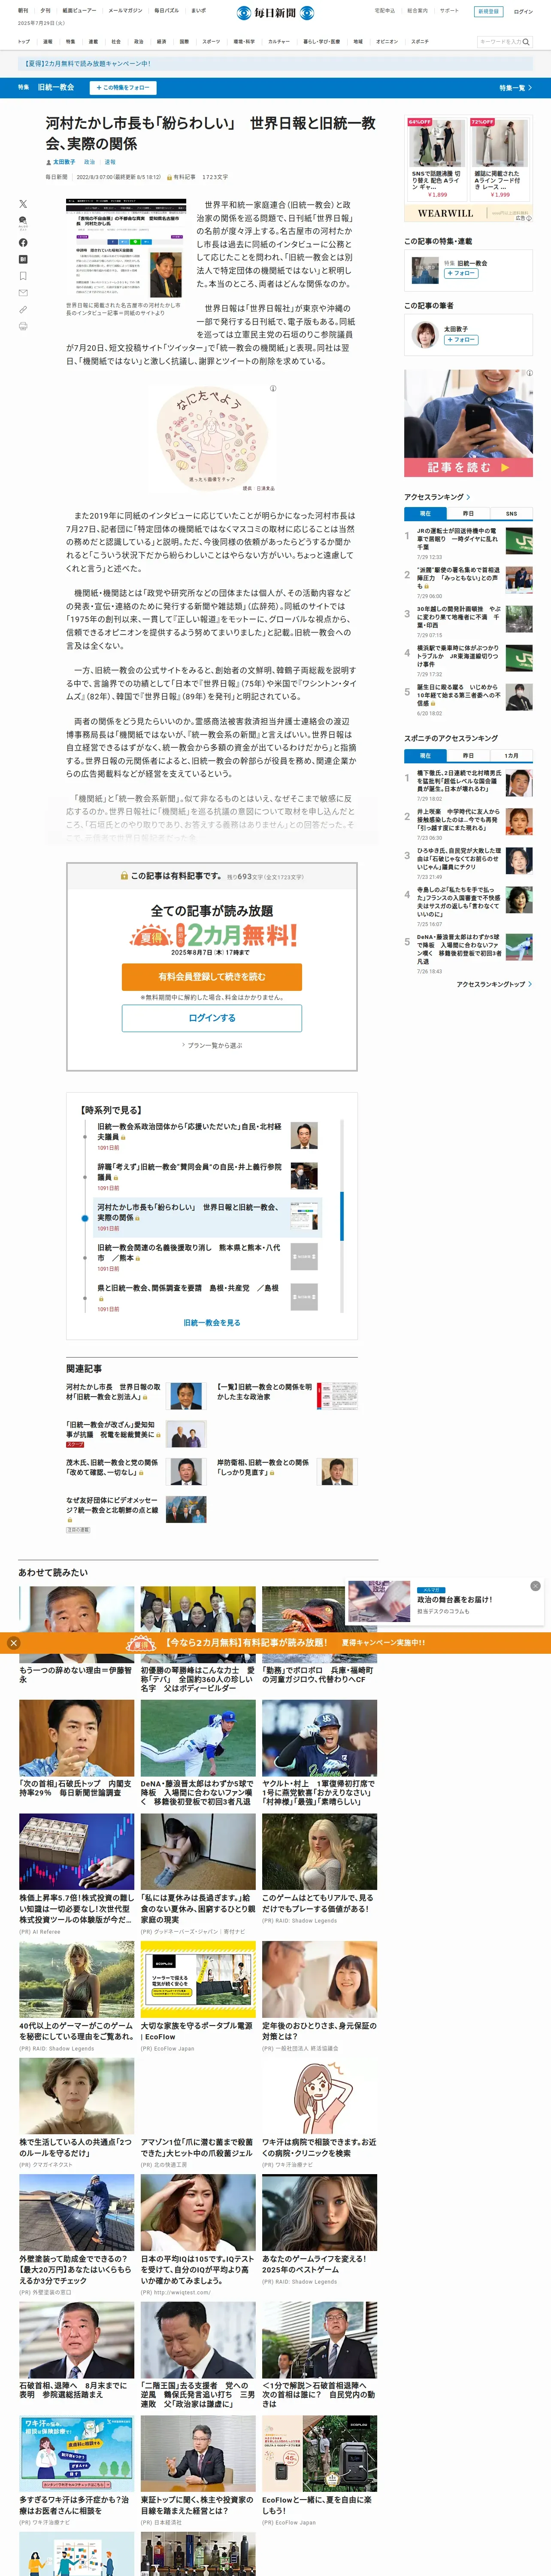Choose プラン一覧から選ぶ under the login button
Image resolution: width=551 pixels, height=2576 pixels.
(212, 1045)
